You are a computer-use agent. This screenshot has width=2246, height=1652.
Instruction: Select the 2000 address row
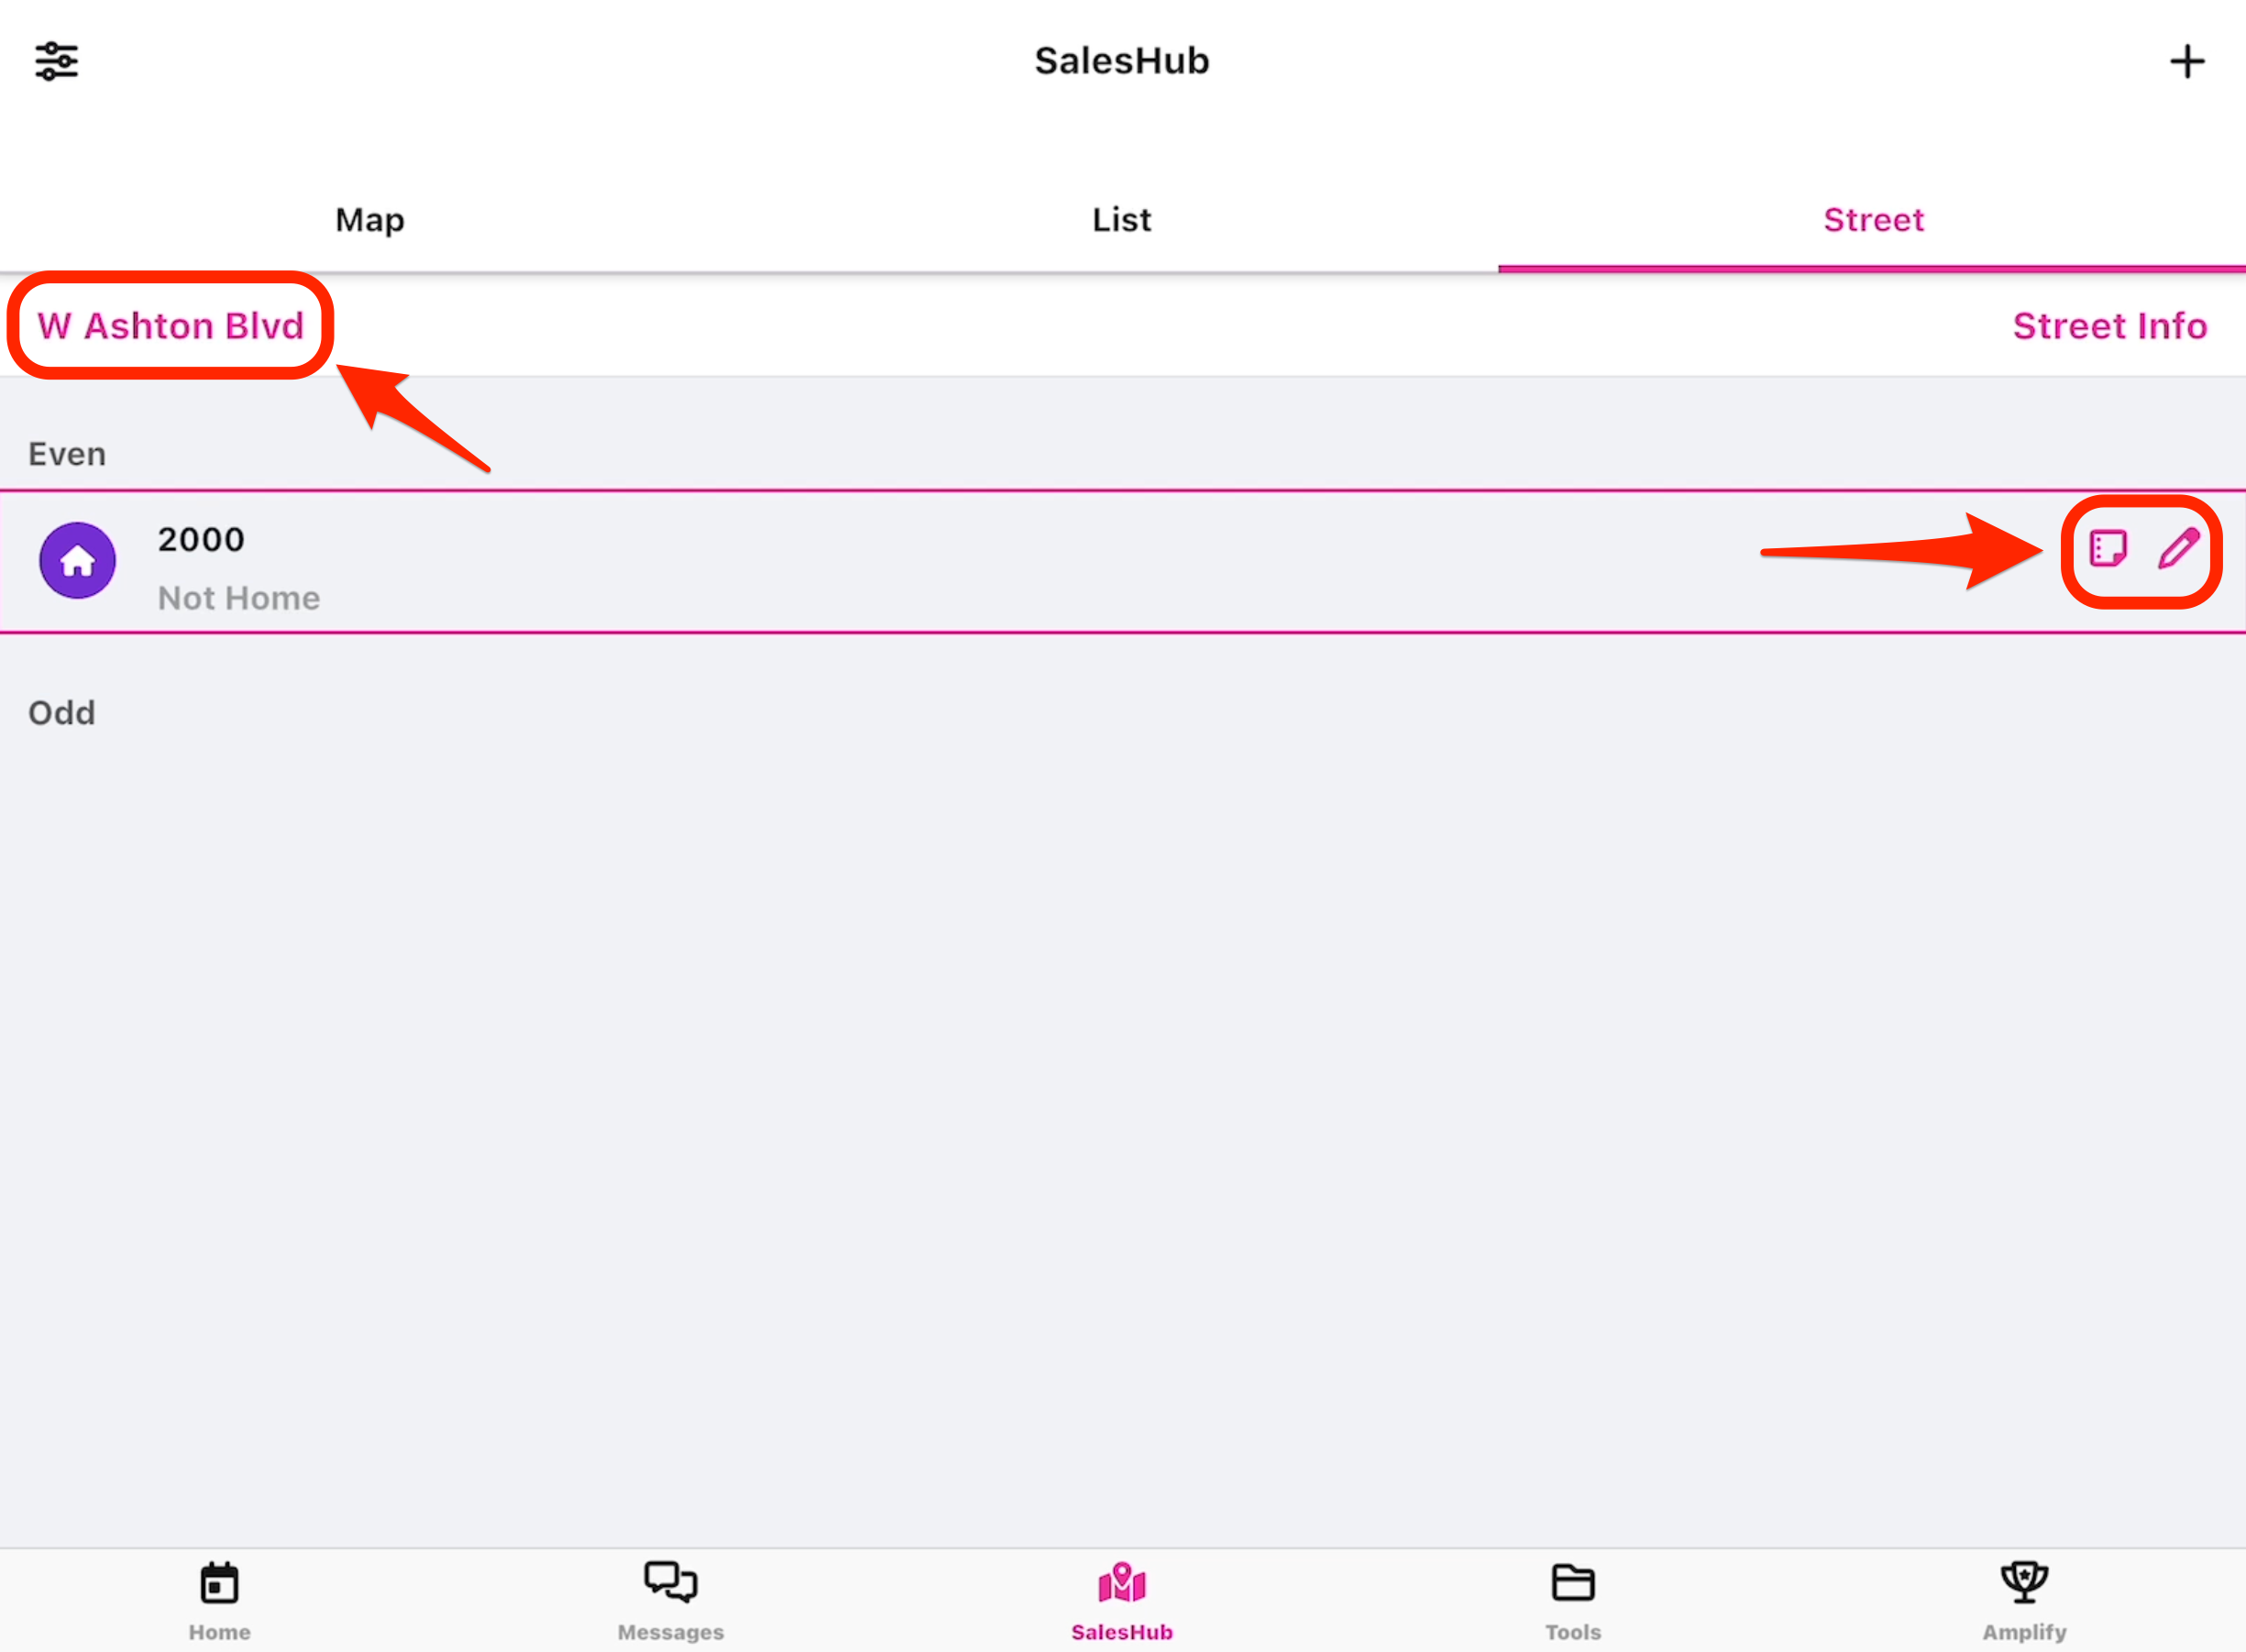(900, 561)
